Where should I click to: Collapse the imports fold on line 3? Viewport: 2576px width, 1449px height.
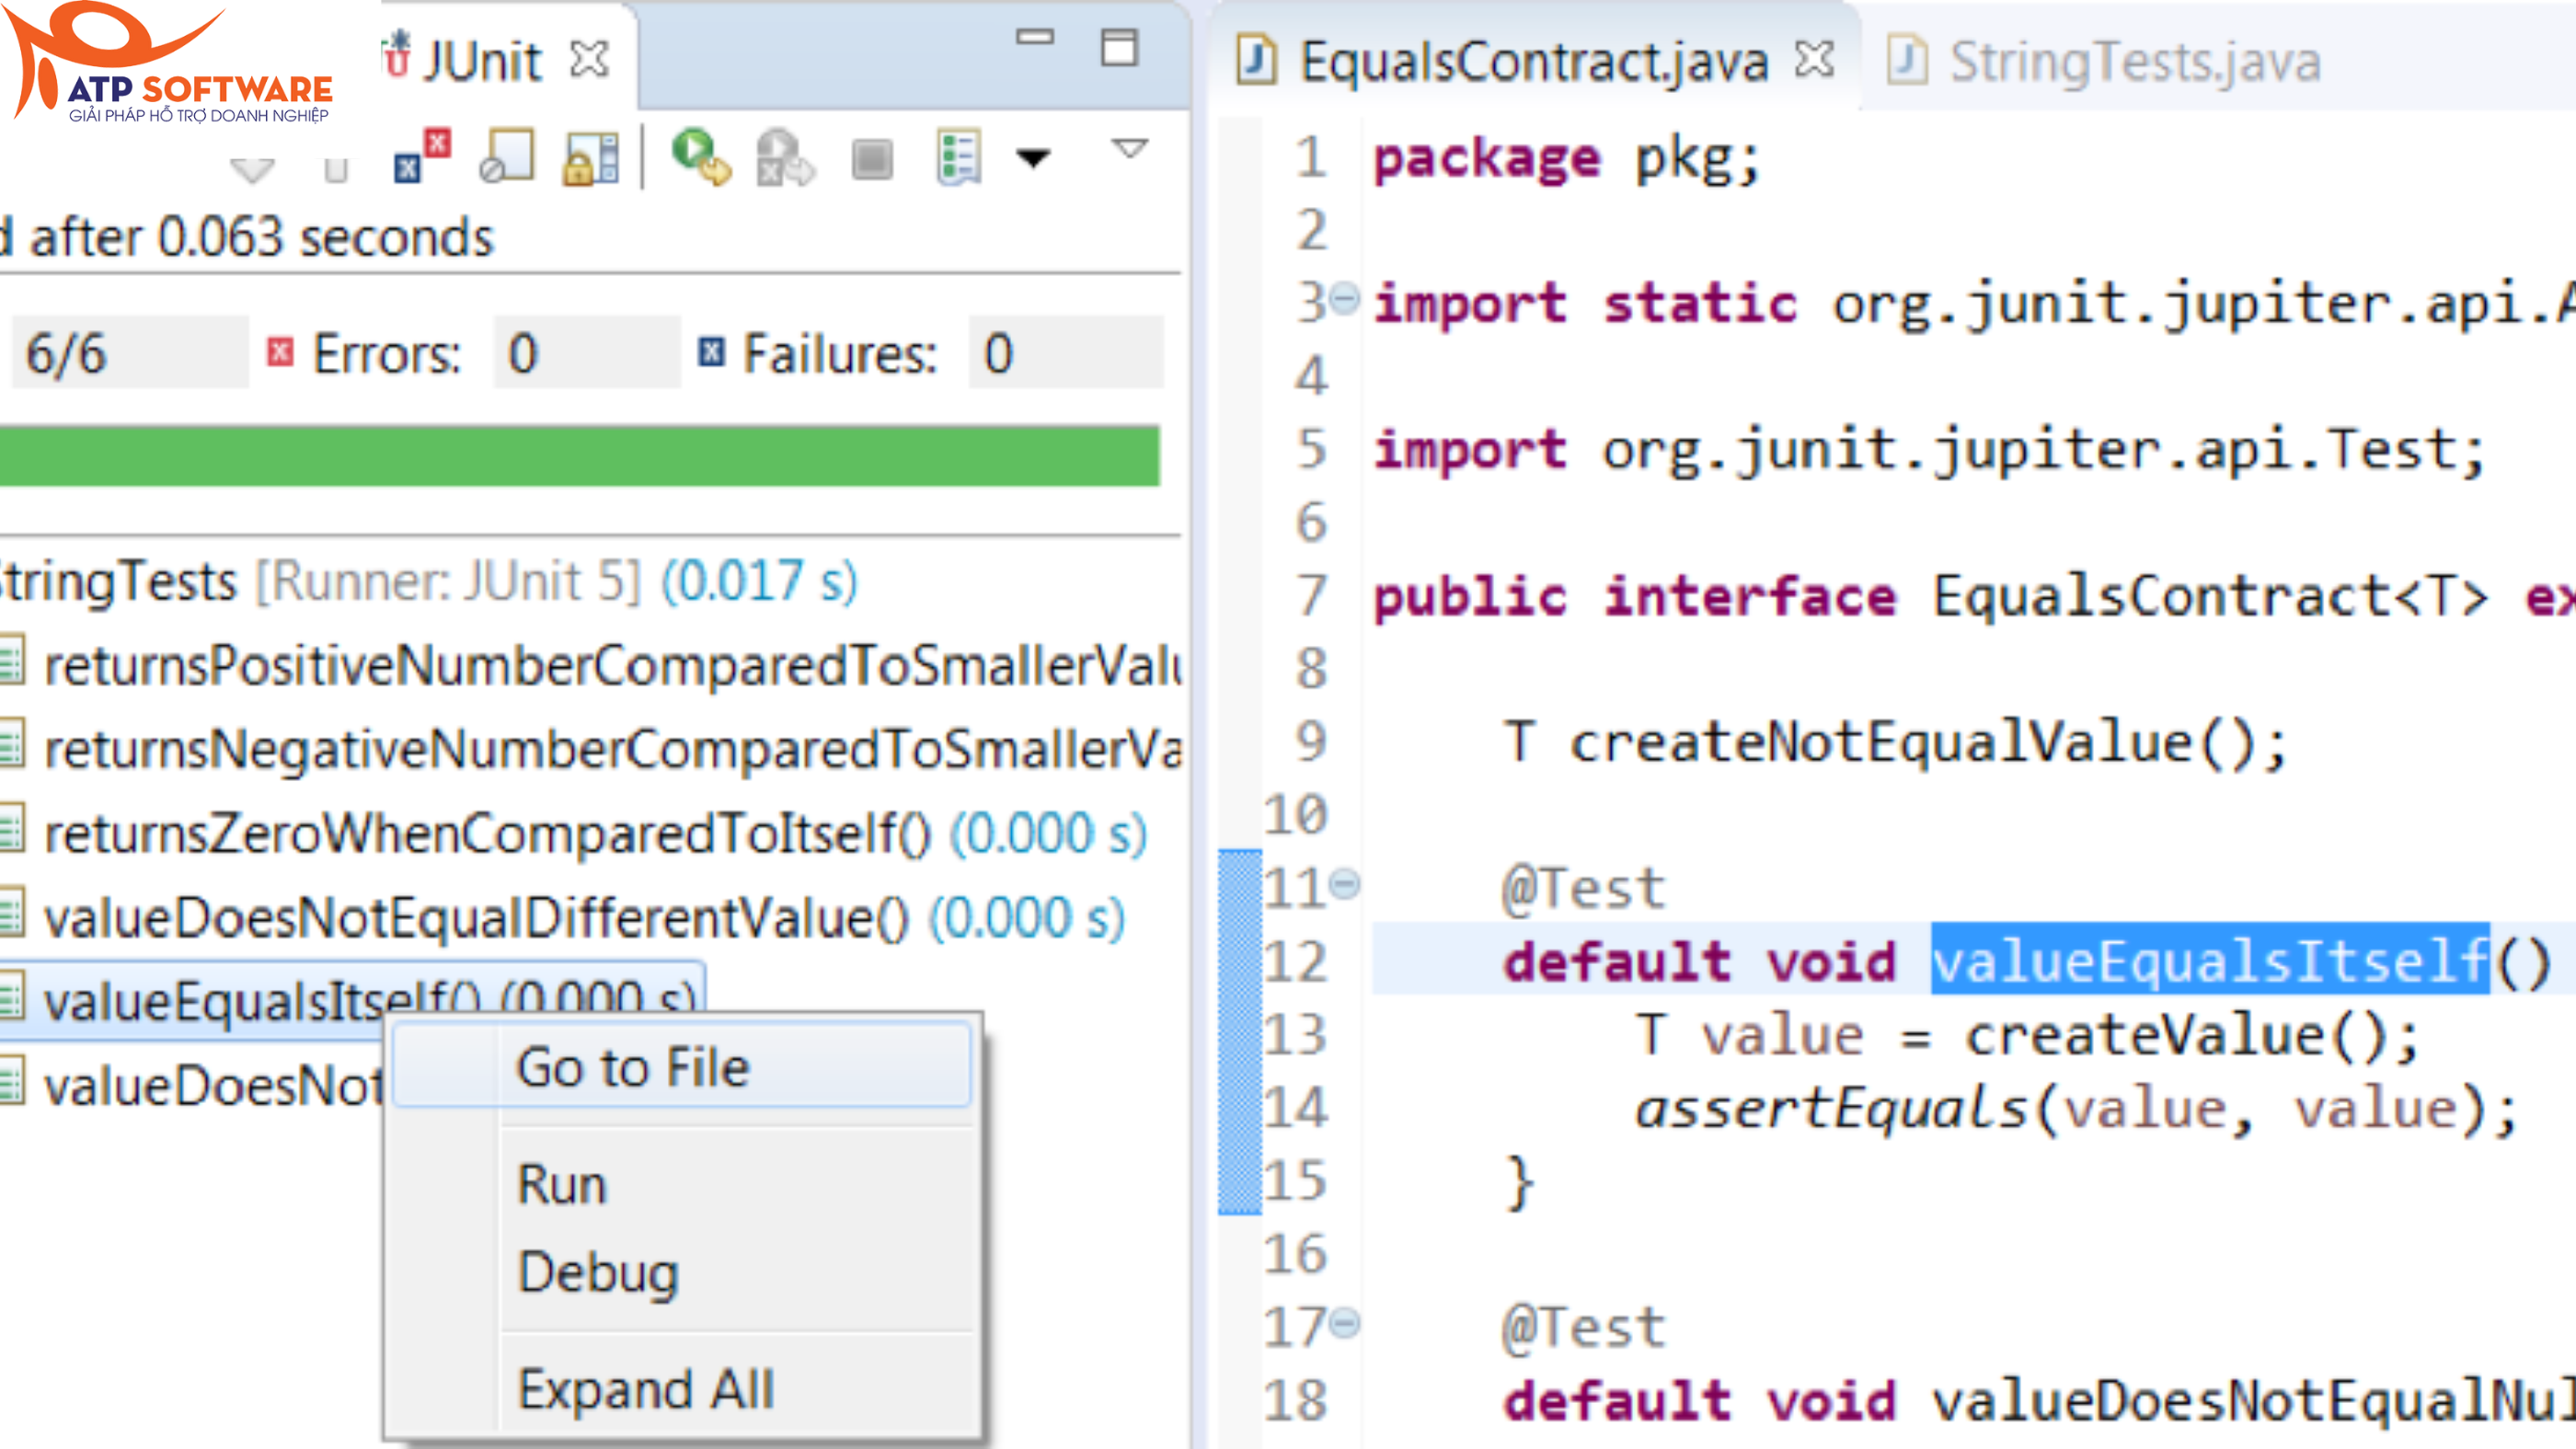tap(1346, 298)
